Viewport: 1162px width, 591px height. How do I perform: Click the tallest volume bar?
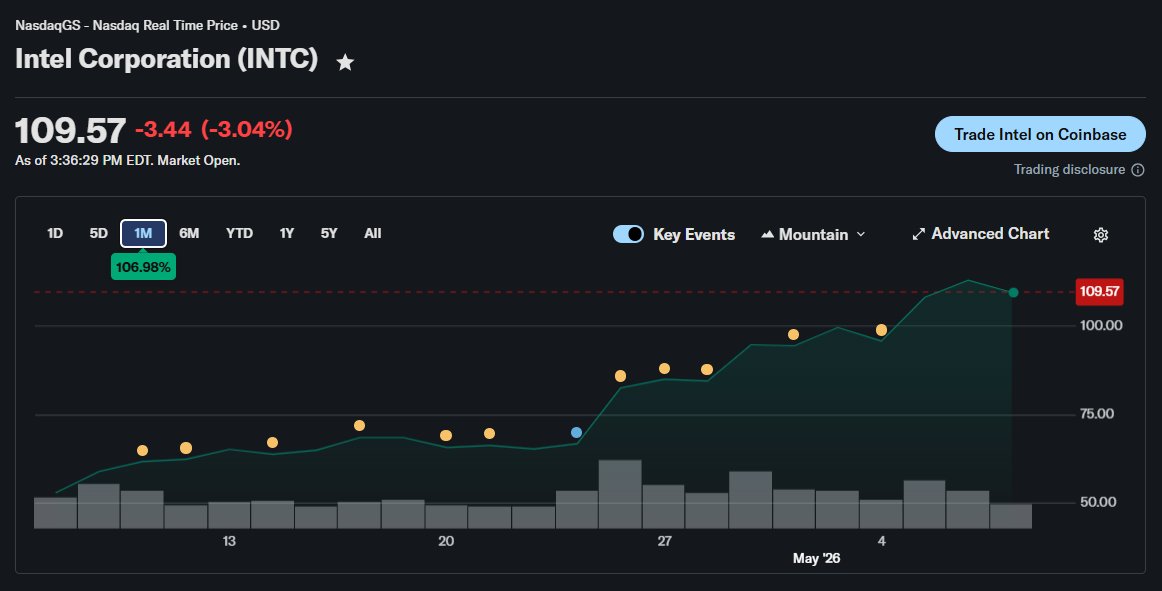(x=620, y=494)
